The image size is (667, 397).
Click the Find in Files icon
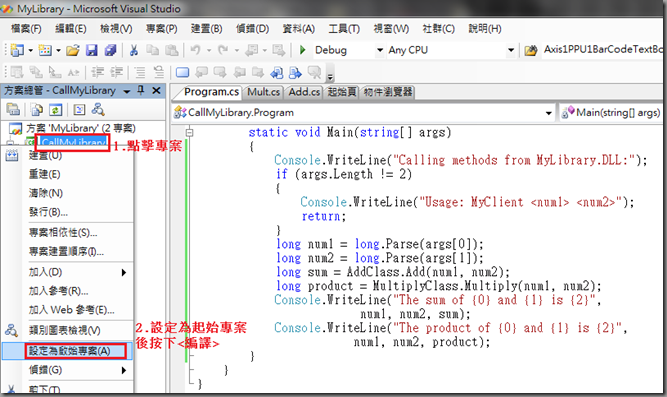click(x=530, y=51)
